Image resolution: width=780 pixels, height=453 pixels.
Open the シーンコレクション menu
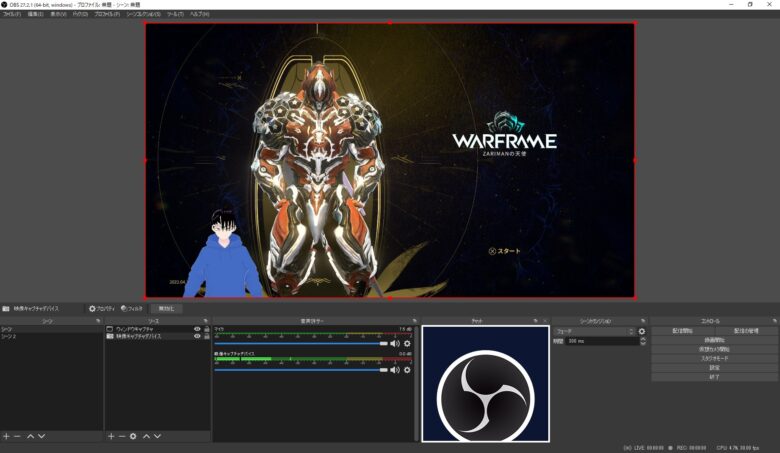pyautogui.click(x=143, y=14)
